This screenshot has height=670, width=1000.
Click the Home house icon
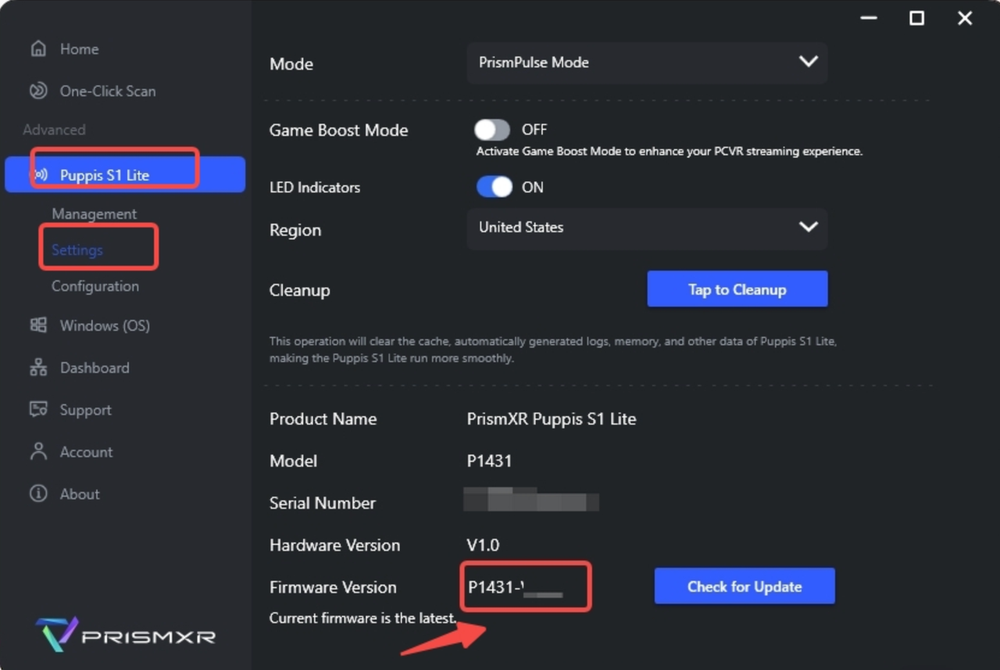pos(39,49)
